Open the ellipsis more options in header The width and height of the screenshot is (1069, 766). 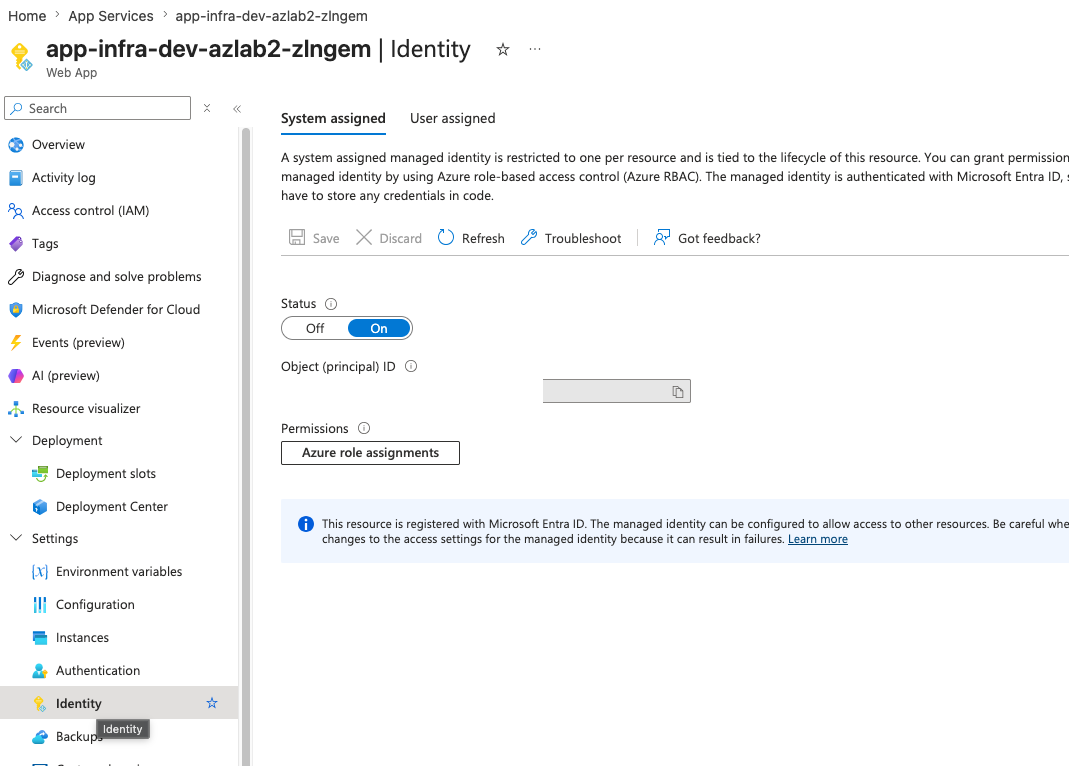(x=534, y=49)
